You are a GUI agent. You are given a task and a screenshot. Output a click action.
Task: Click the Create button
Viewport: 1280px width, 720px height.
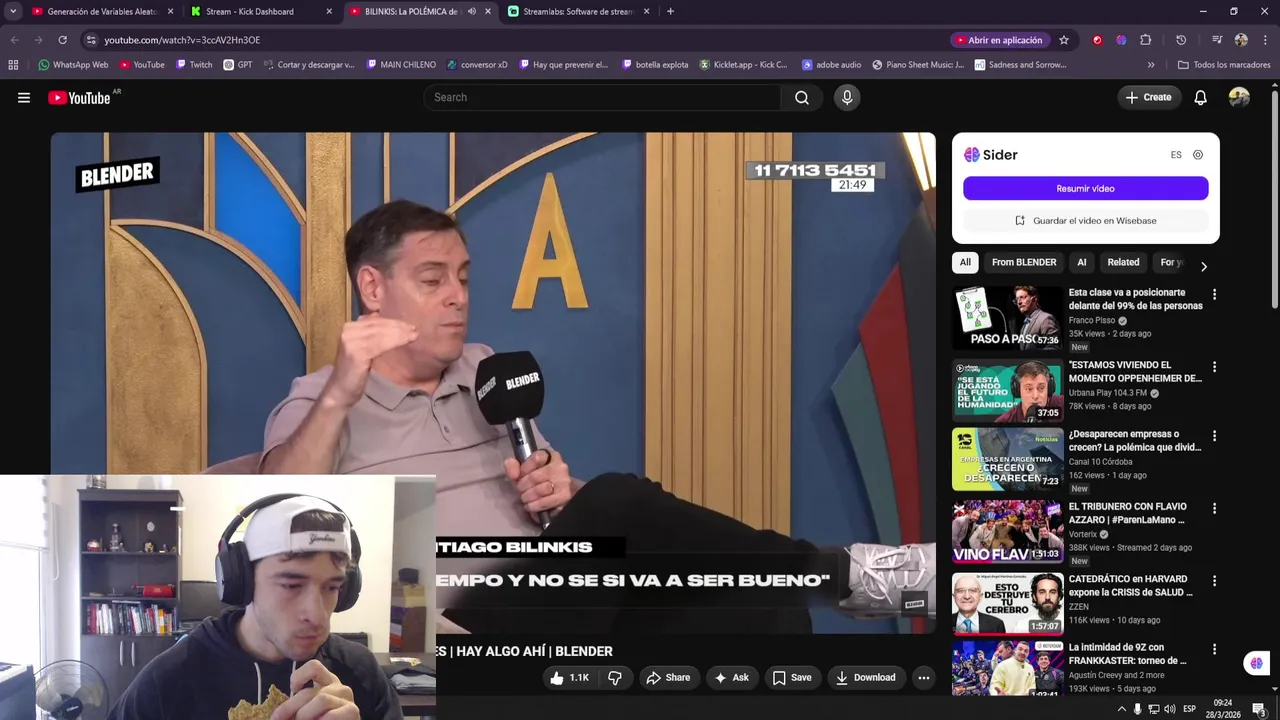[1148, 97]
